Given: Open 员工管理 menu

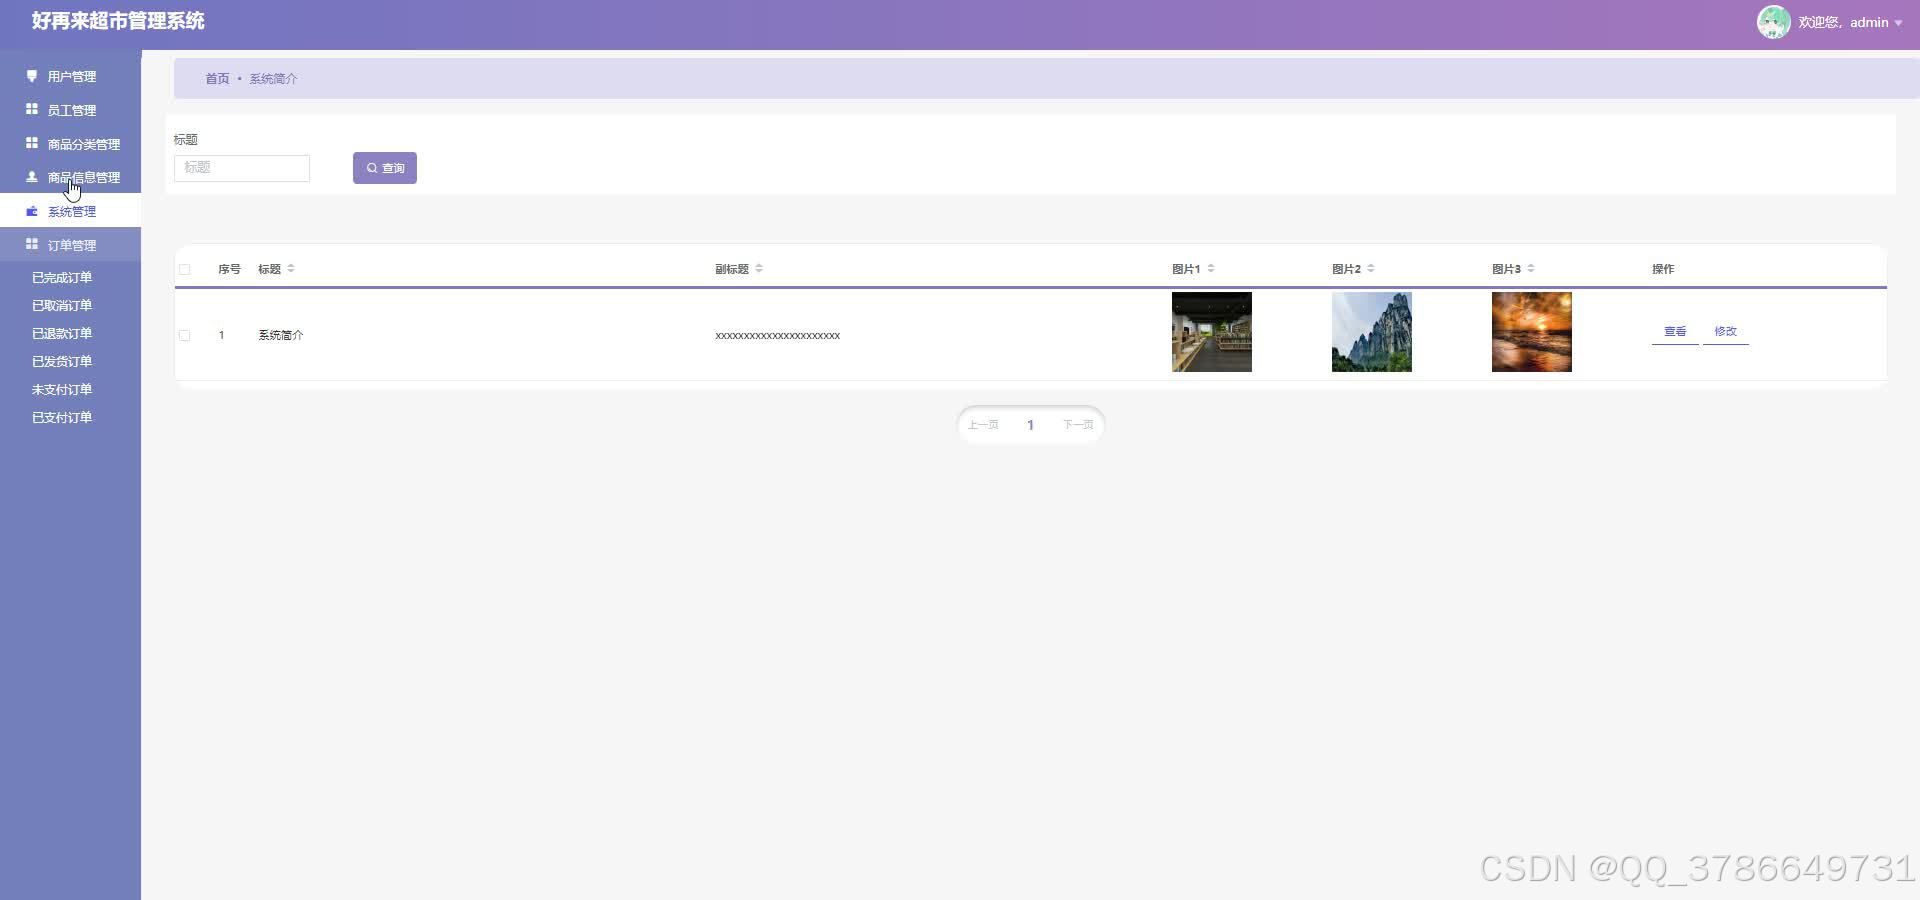Looking at the screenshot, I should point(70,110).
